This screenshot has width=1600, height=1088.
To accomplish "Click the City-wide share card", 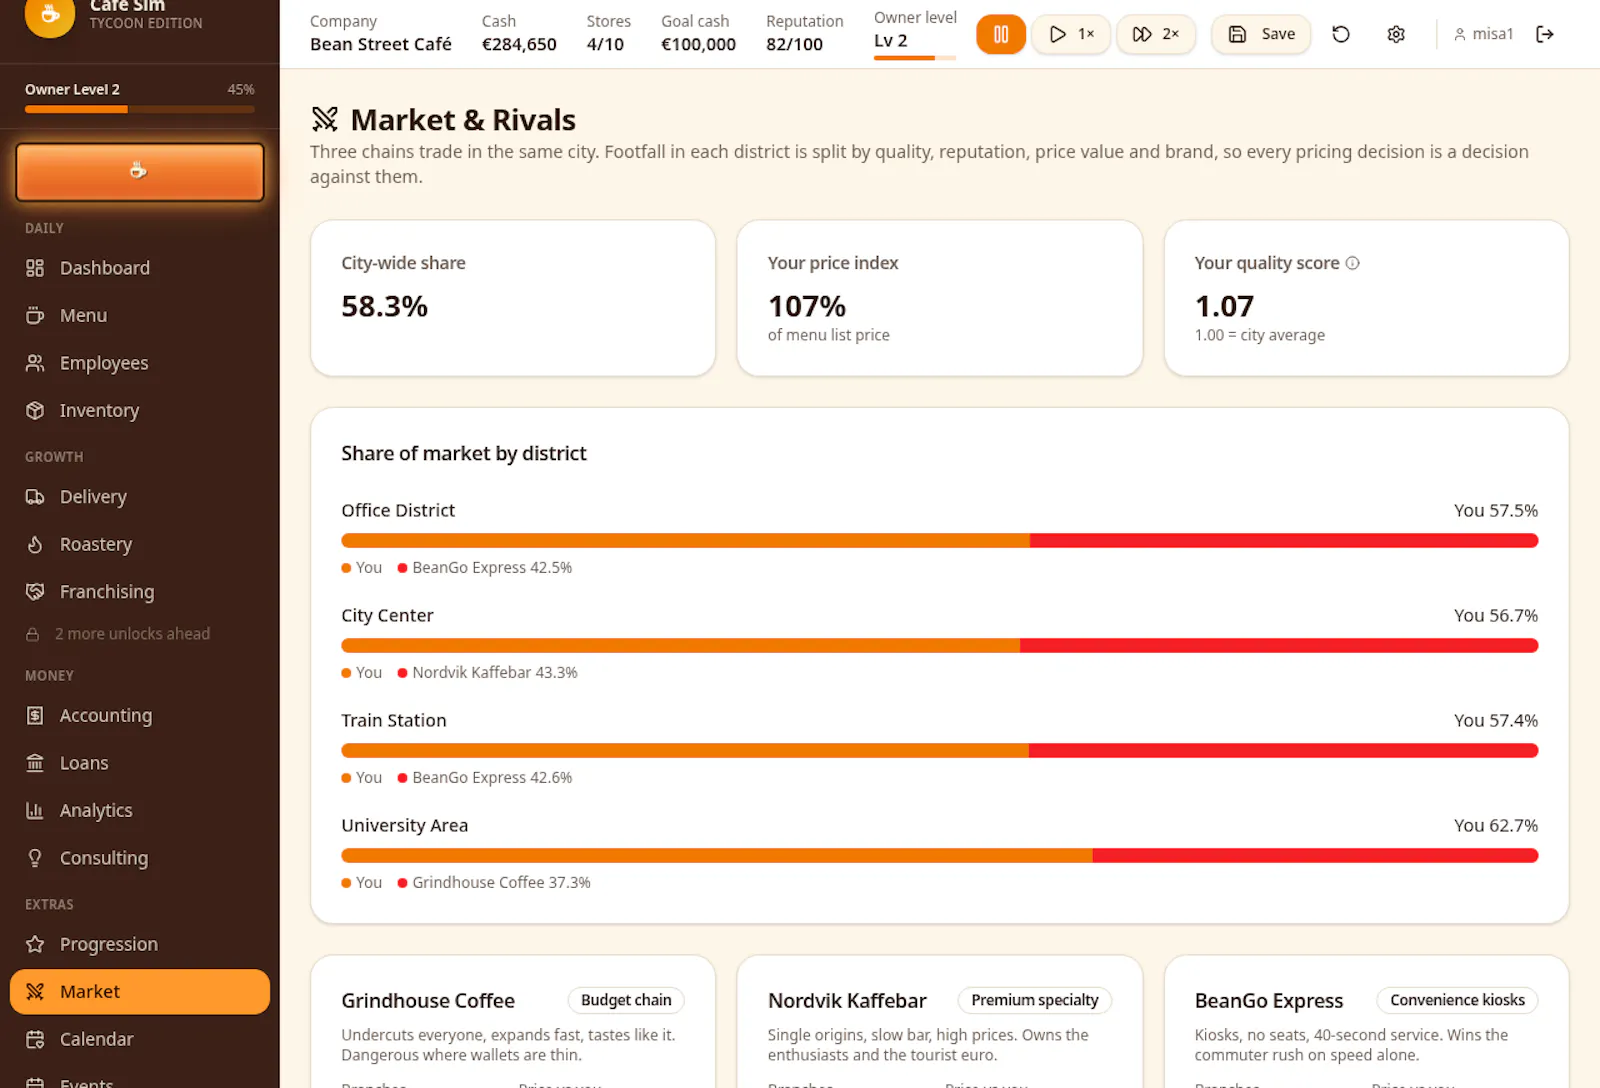I will [x=513, y=298].
